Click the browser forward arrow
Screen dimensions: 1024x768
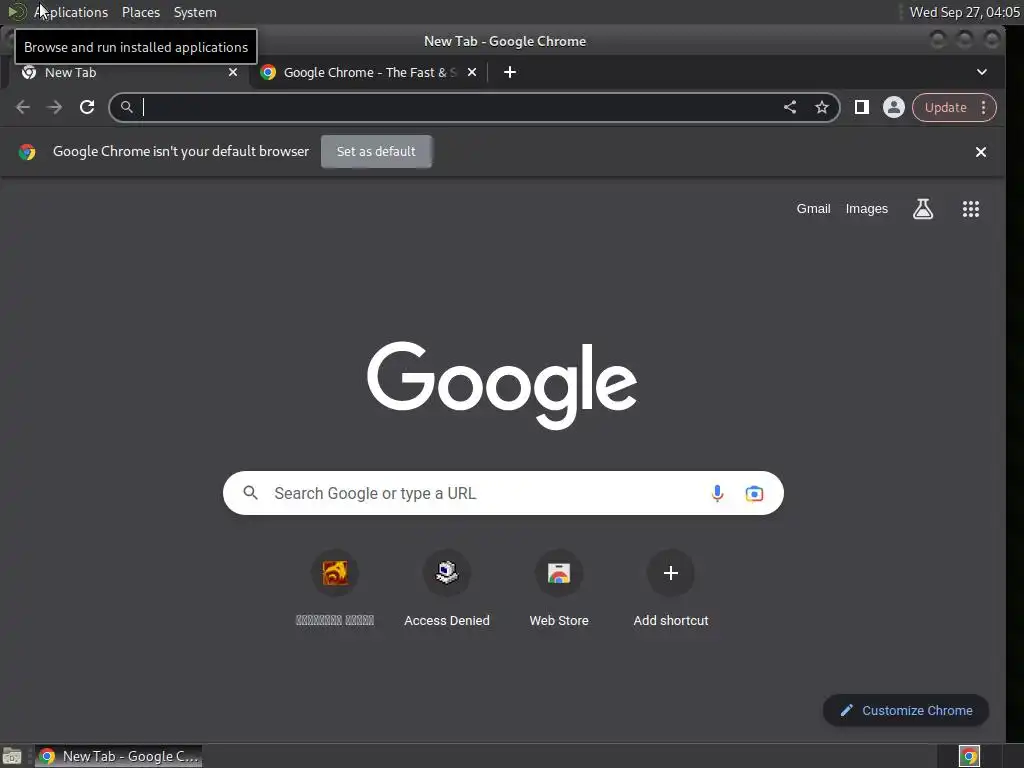pos(55,107)
